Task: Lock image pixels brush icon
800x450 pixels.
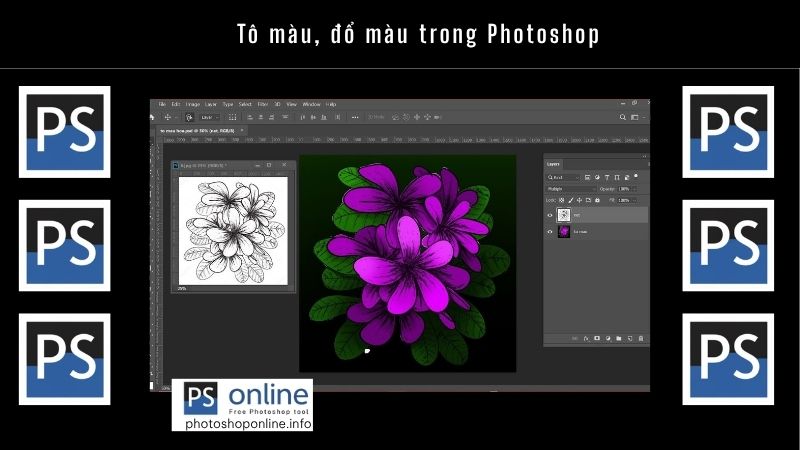Action: 570,201
